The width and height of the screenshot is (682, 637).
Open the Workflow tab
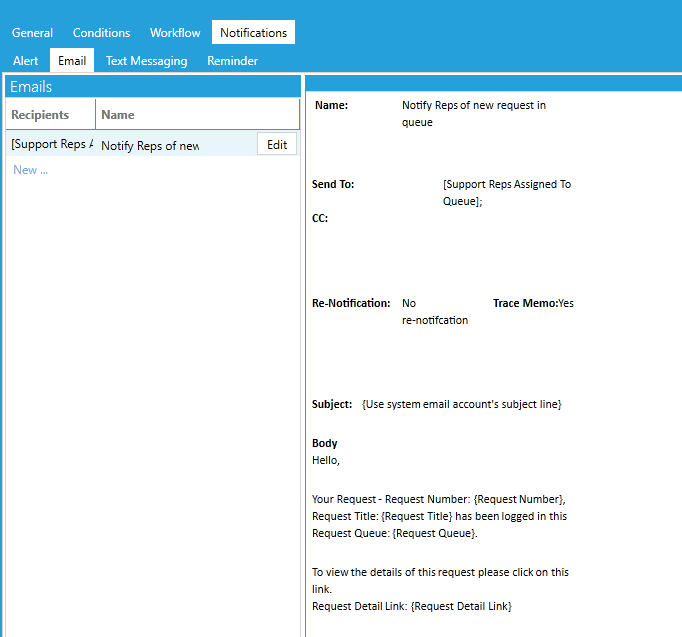click(x=175, y=33)
